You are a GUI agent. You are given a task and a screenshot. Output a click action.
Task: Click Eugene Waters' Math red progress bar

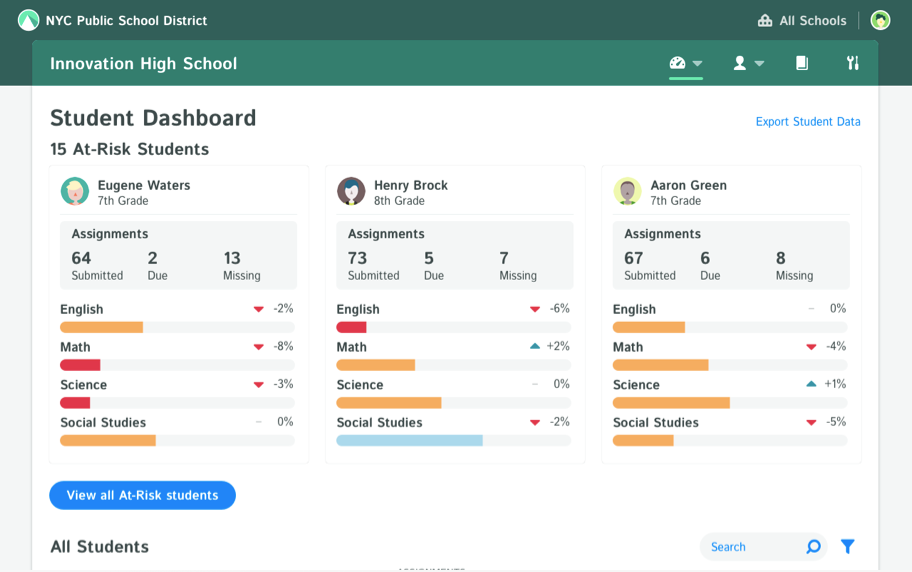(x=80, y=365)
